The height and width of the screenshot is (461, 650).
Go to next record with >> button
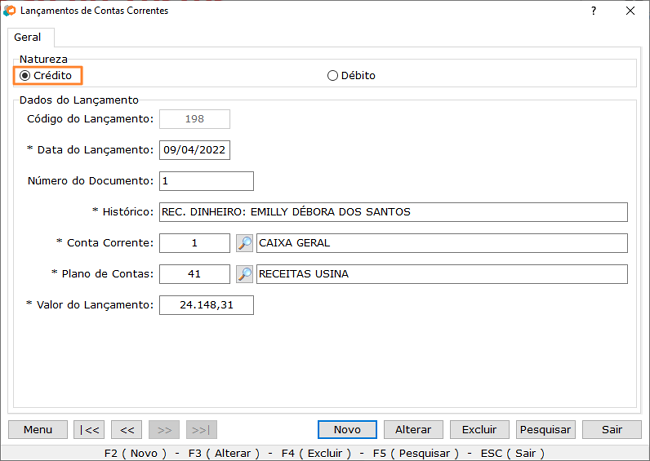point(164,429)
